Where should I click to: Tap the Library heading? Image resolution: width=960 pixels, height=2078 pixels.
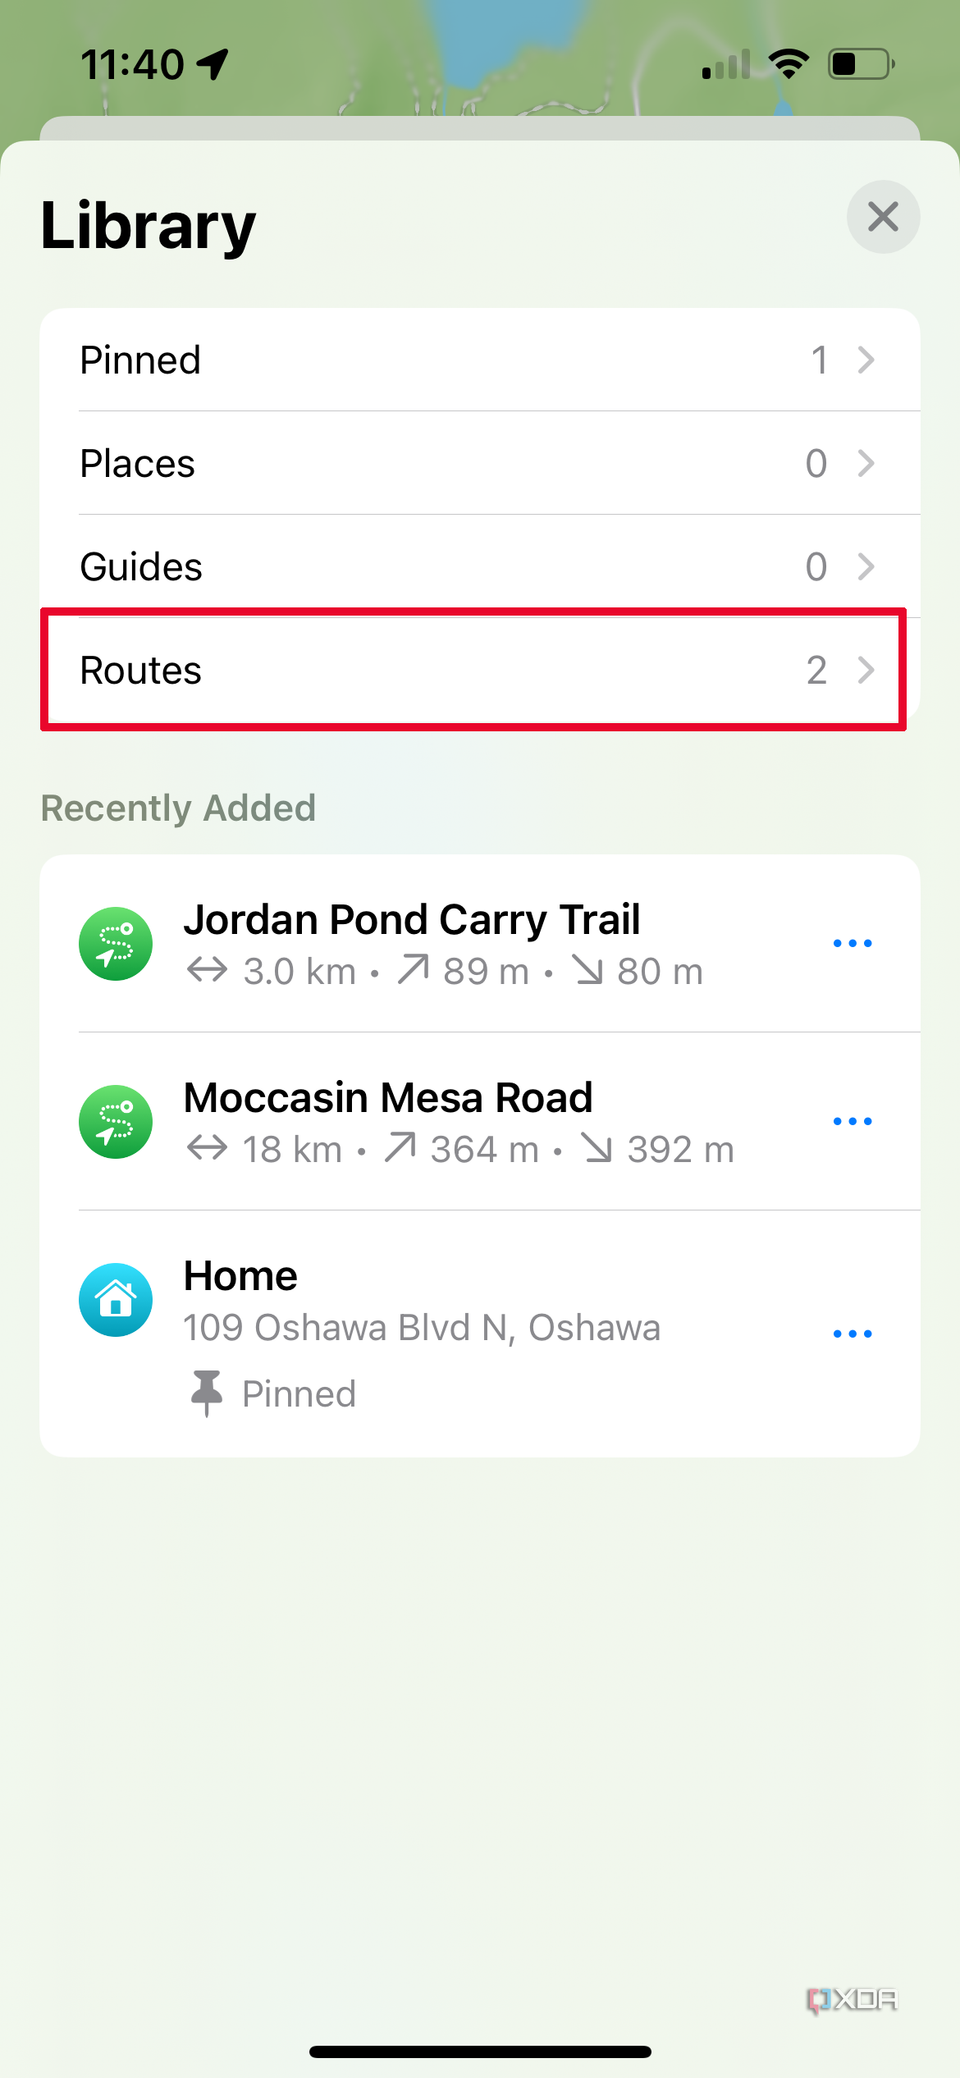[147, 224]
